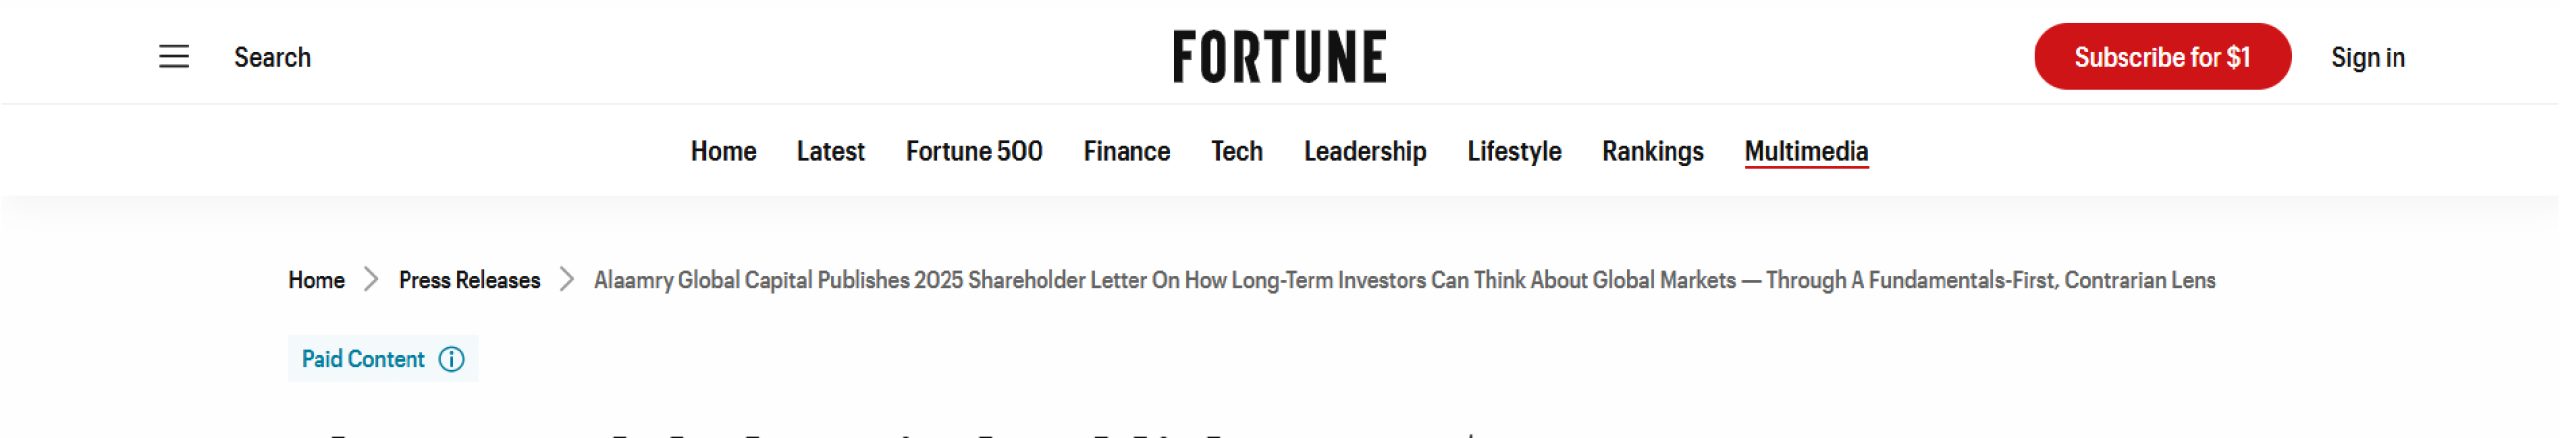Select the Lifestyle navigation item
This screenshot has width=2560, height=438.
coord(1514,151)
